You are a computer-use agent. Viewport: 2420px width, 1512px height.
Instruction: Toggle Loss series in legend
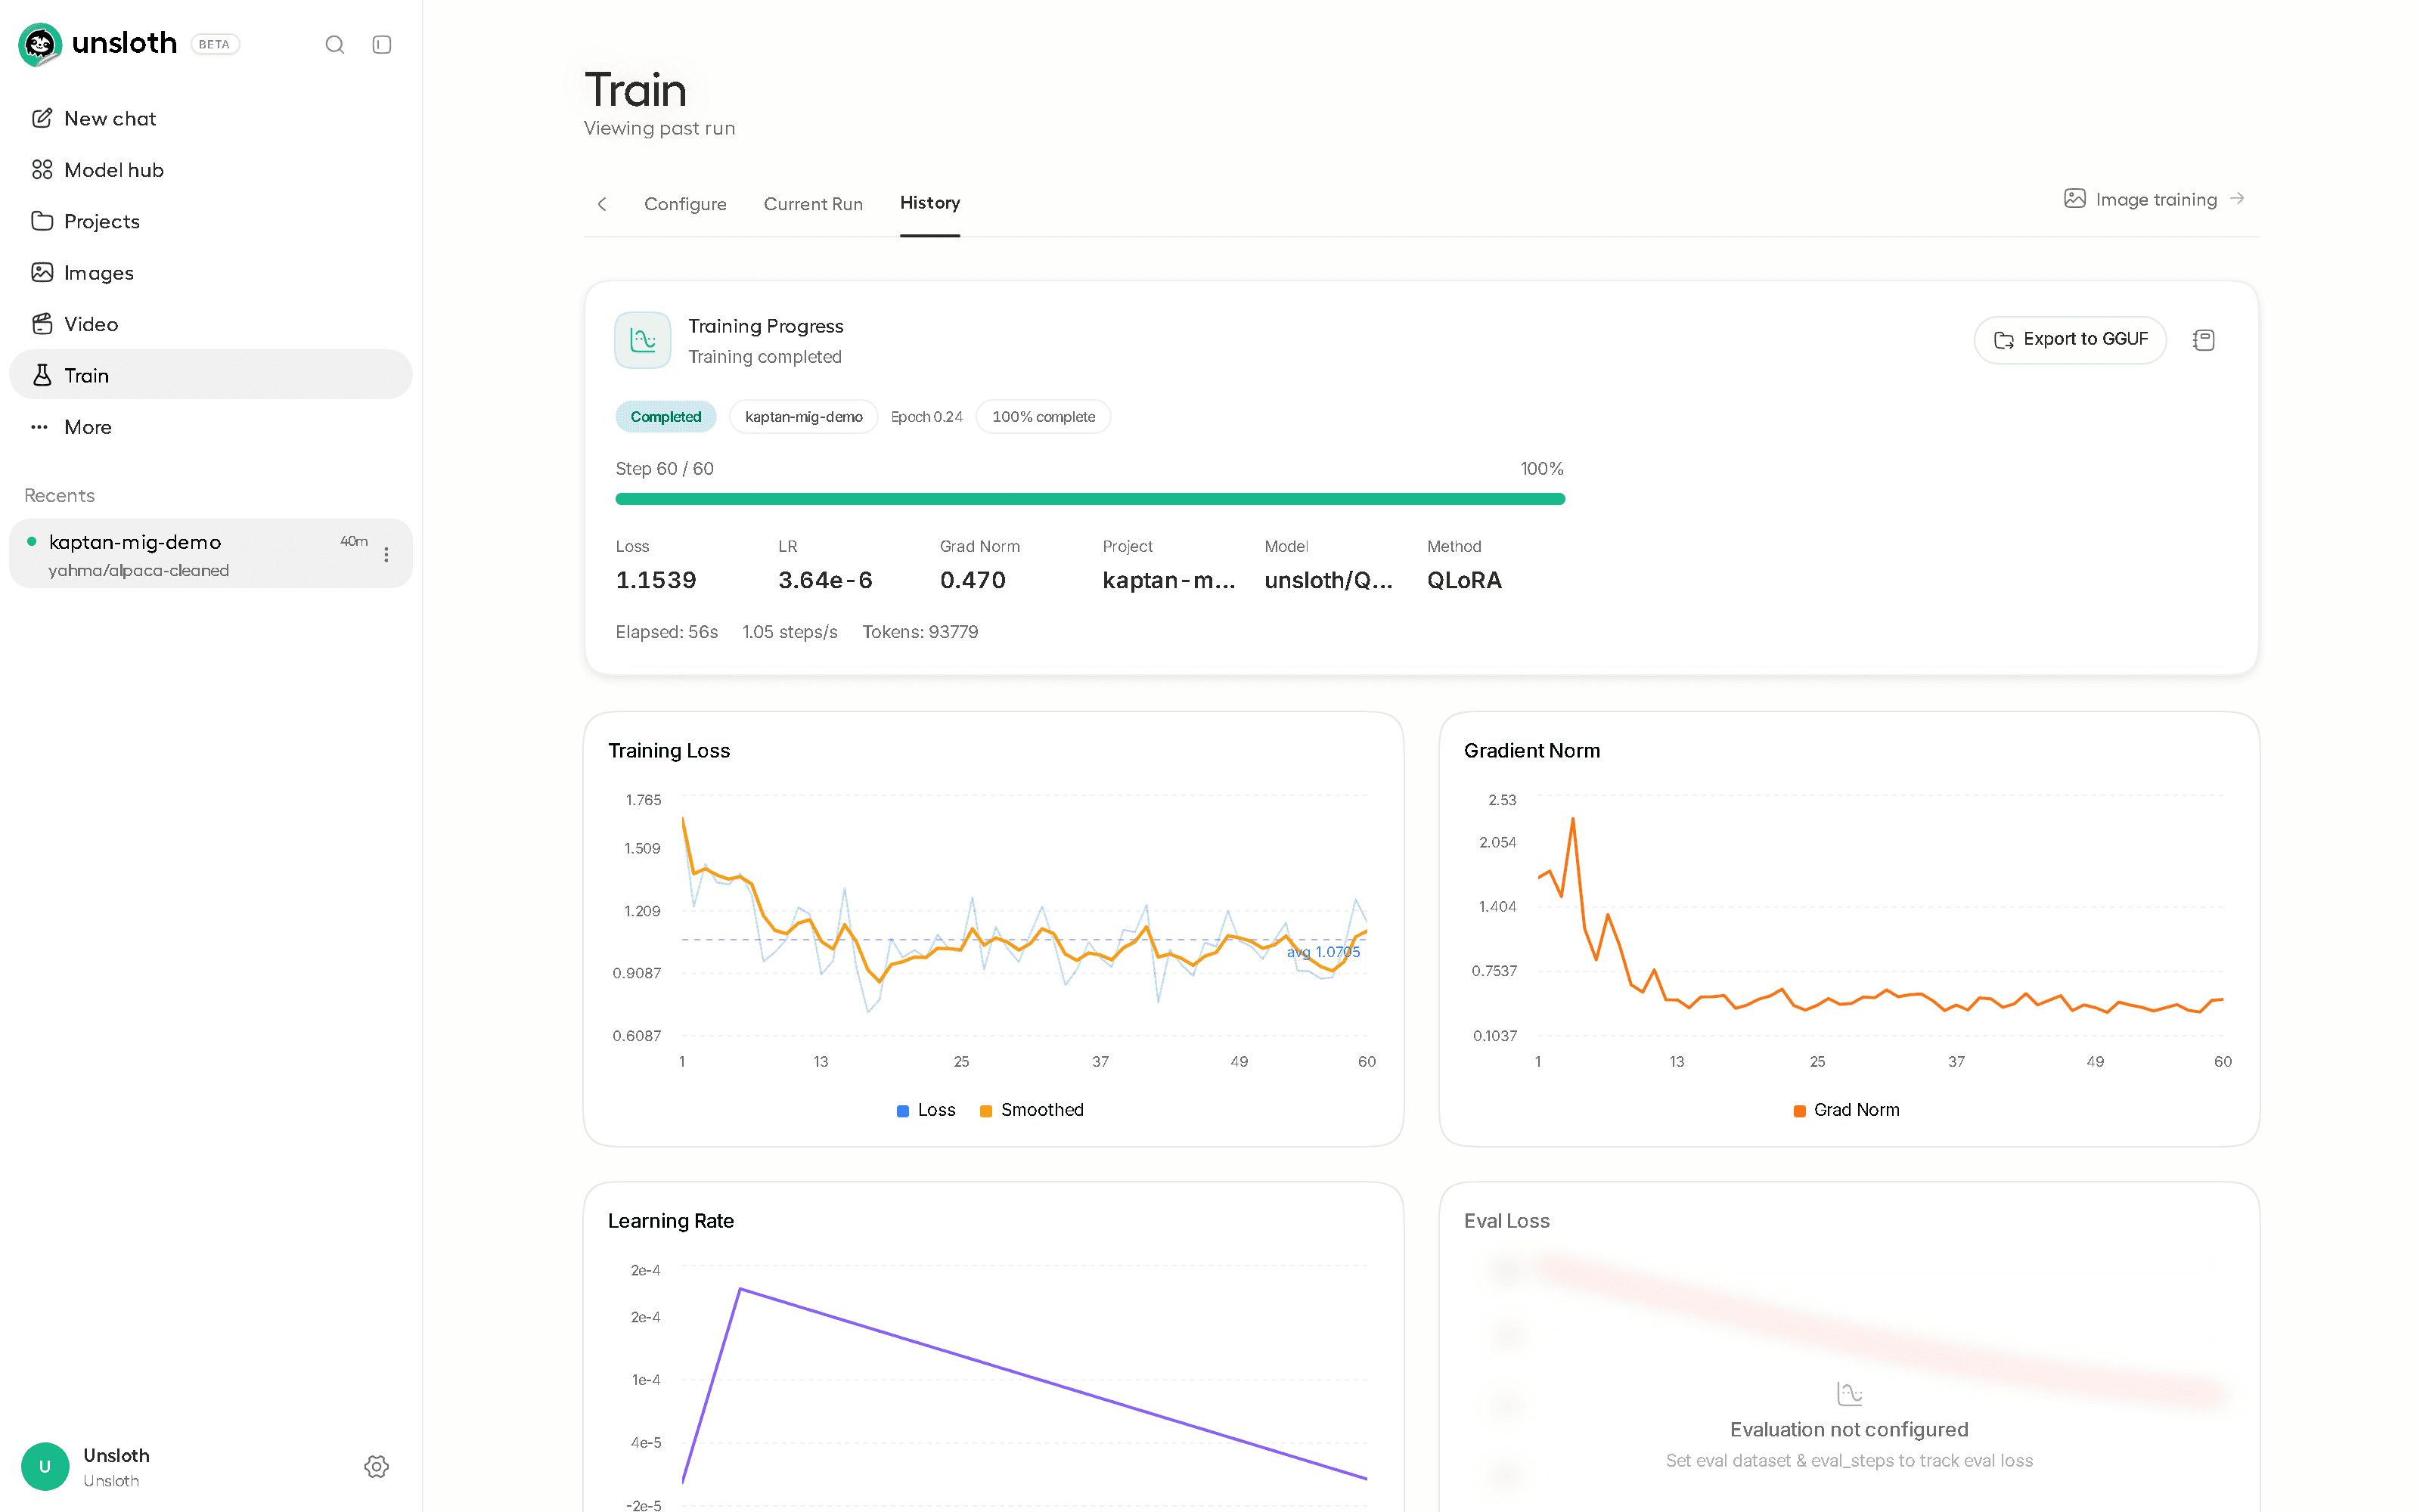(x=926, y=1110)
